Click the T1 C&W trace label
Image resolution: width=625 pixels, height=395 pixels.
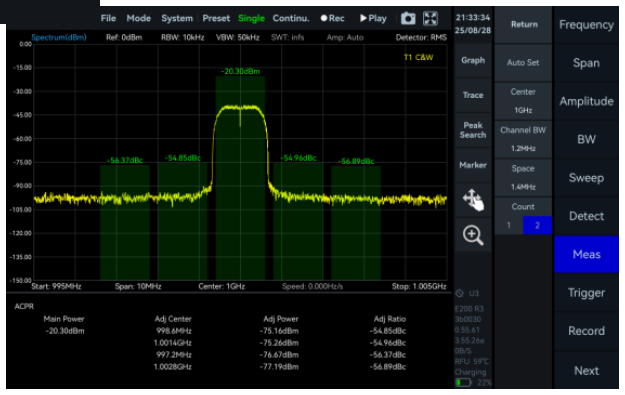(x=419, y=57)
